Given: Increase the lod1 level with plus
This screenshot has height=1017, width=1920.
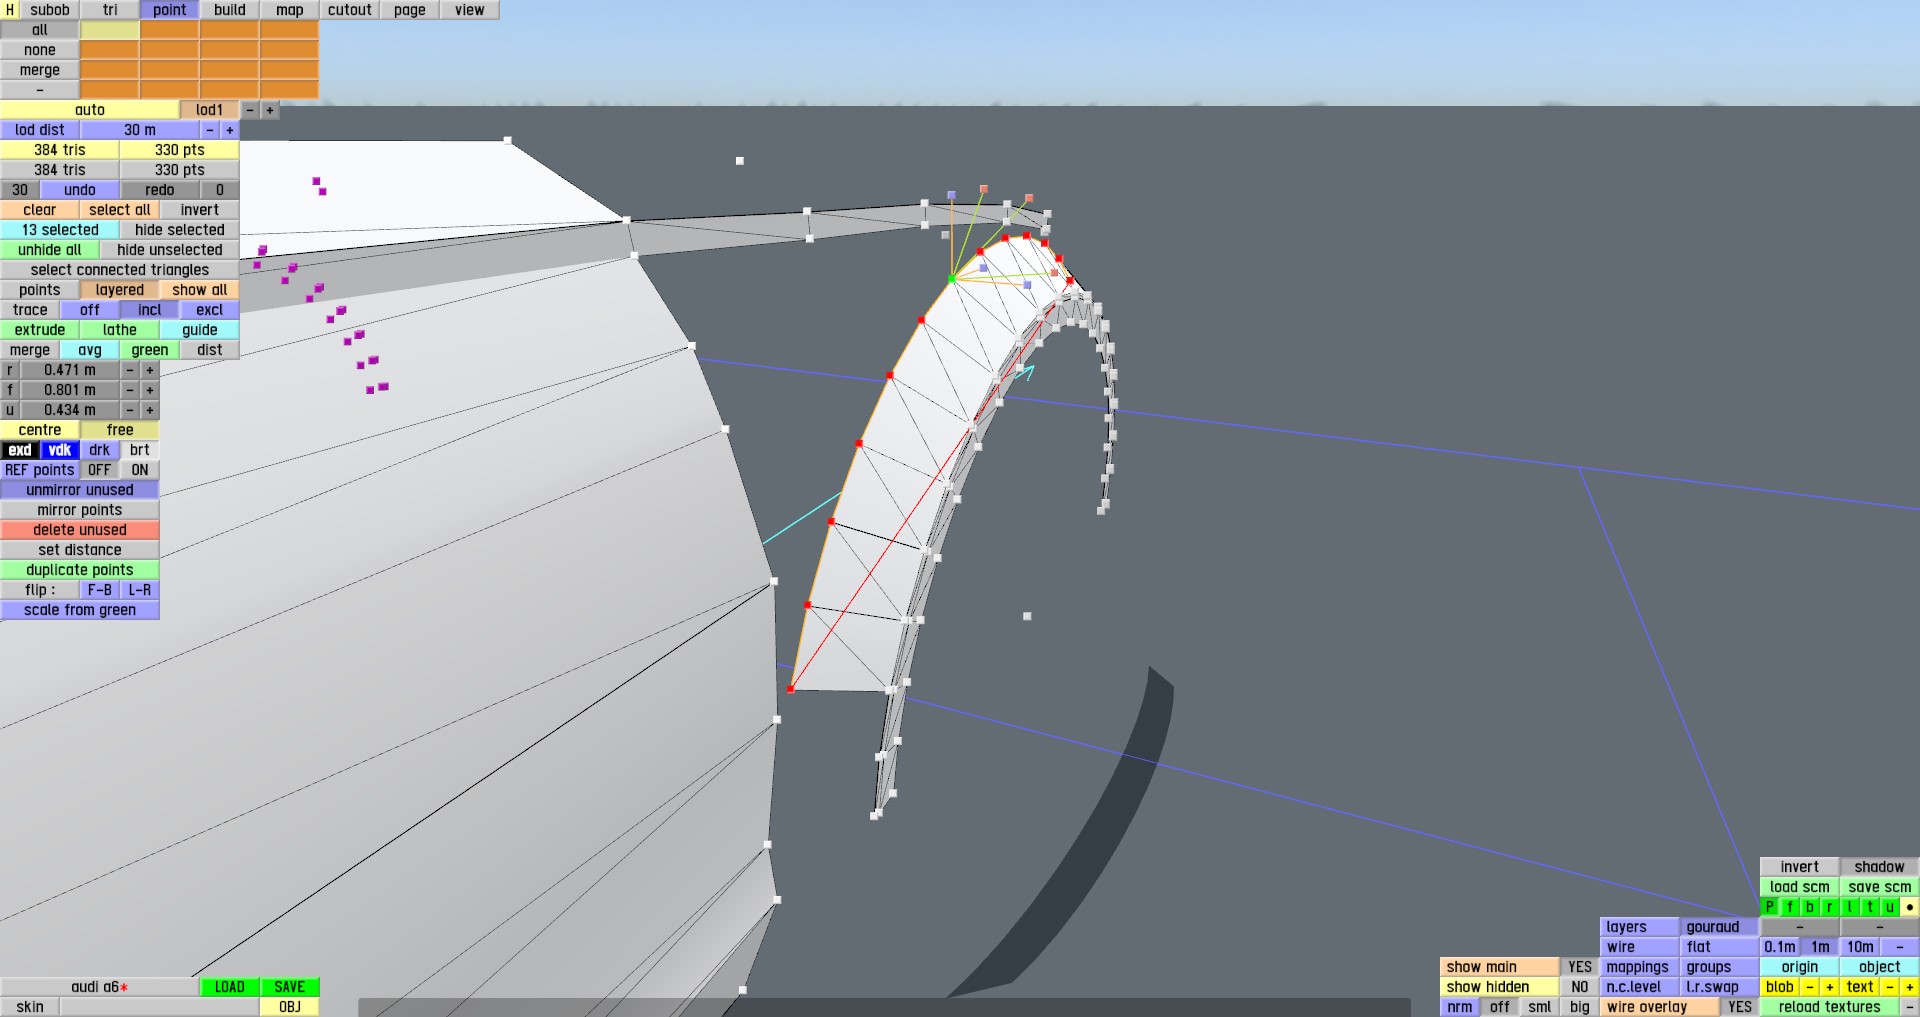Looking at the screenshot, I should 270,110.
